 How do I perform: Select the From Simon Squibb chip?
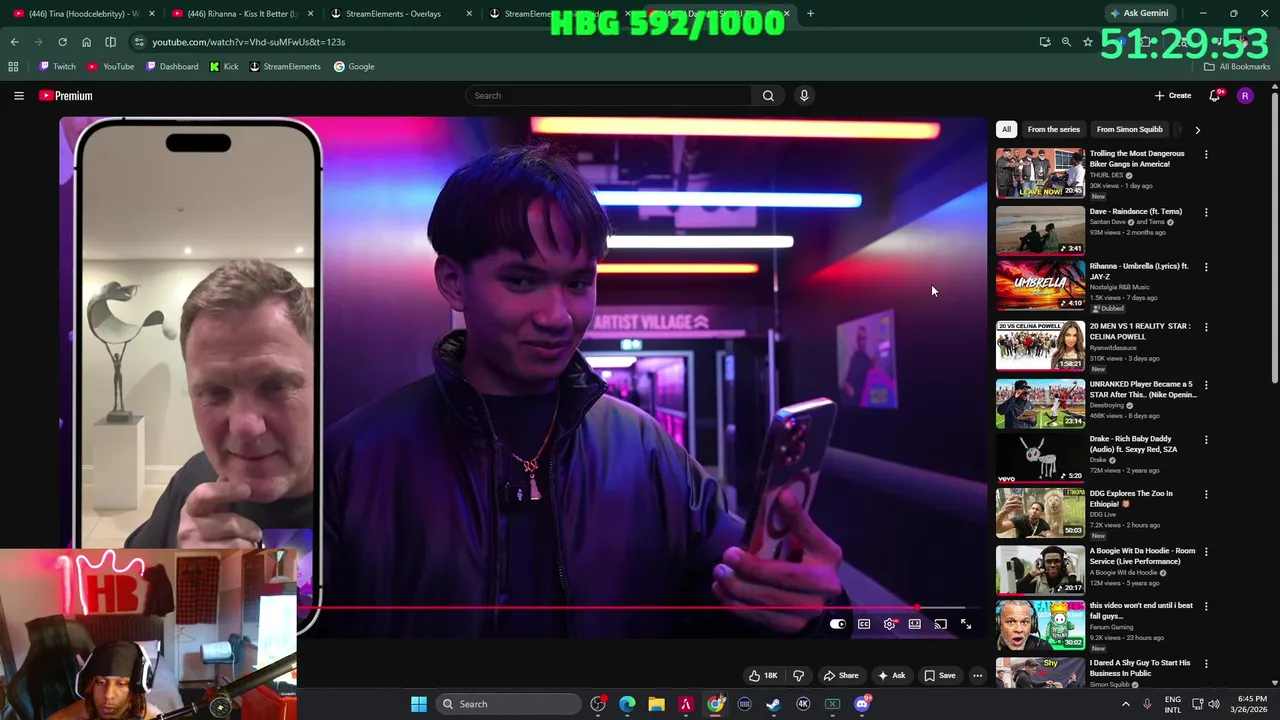coord(1129,129)
